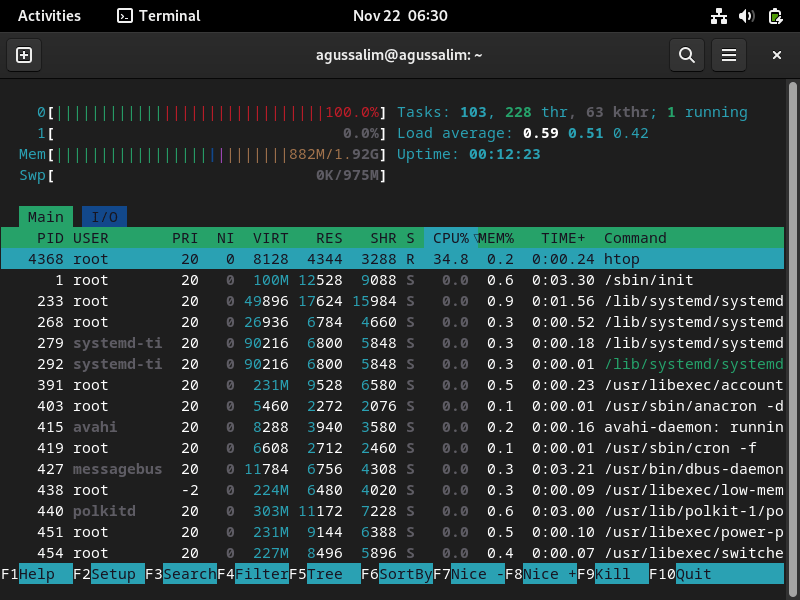Sort by the NI column header
The height and width of the screenshot is (600, 800).
(226, 238)
